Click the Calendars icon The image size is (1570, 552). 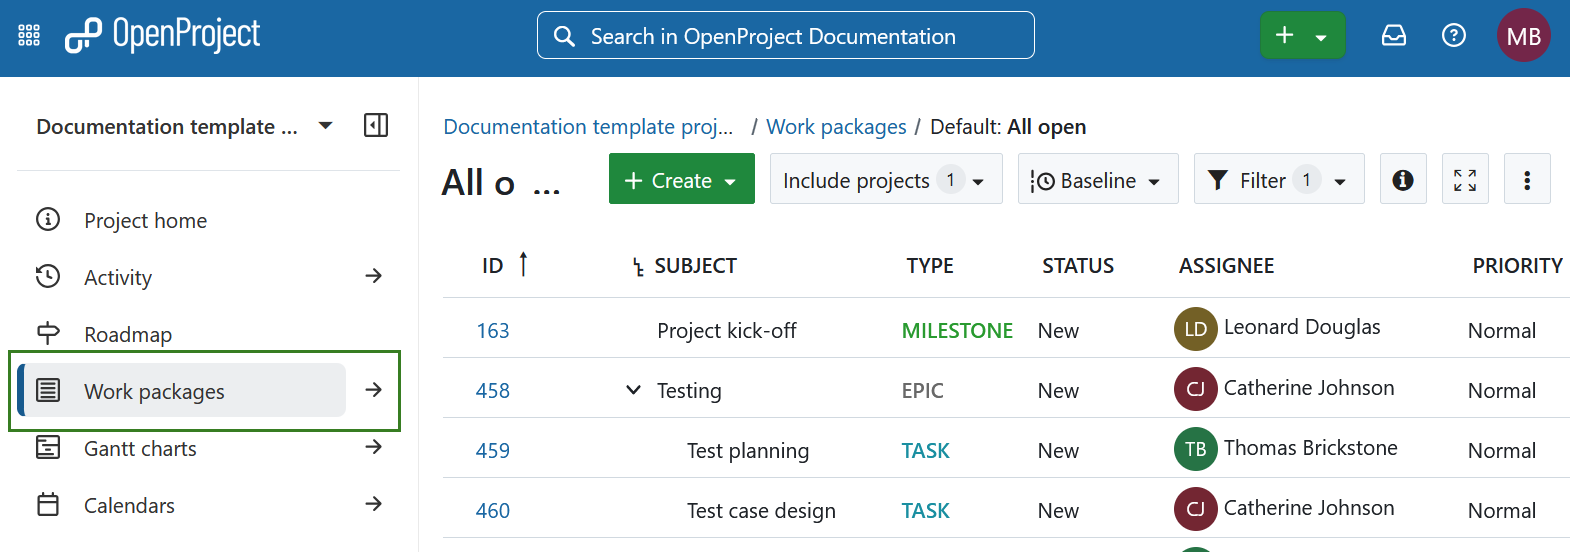(x=48, y=504)
